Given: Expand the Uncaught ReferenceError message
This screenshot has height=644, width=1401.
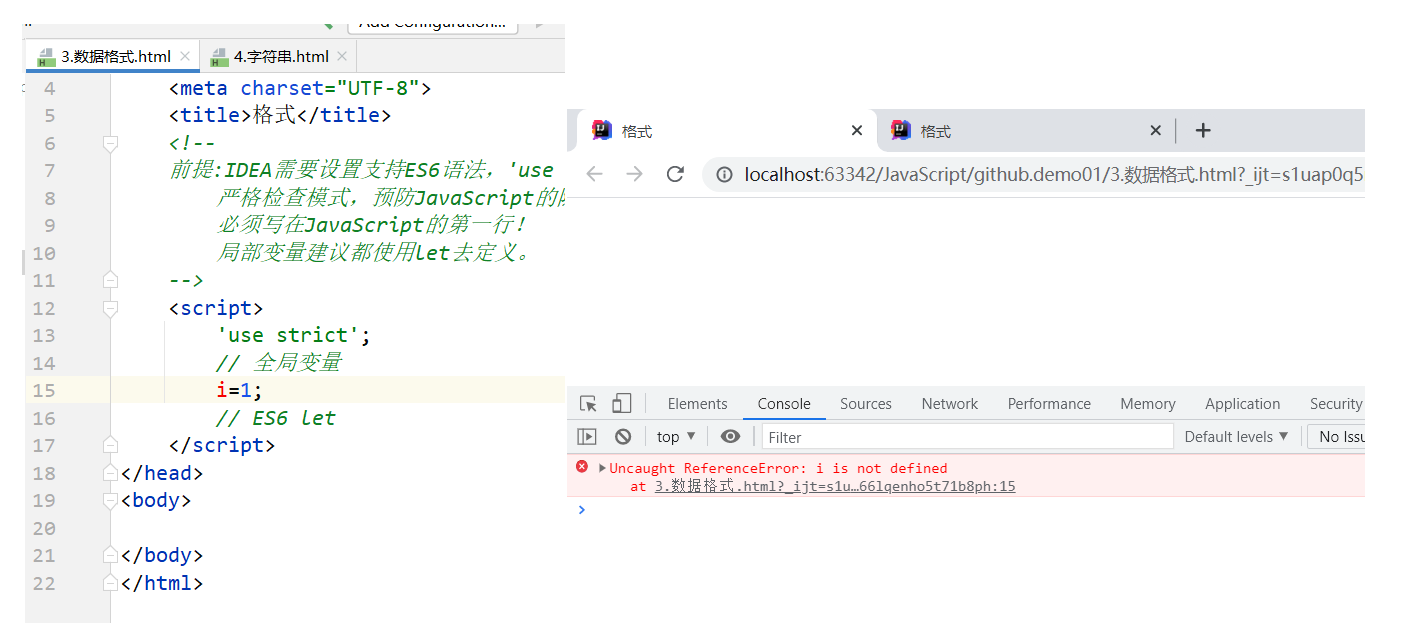Looking at the screenshot, I should tap(602, 468).
